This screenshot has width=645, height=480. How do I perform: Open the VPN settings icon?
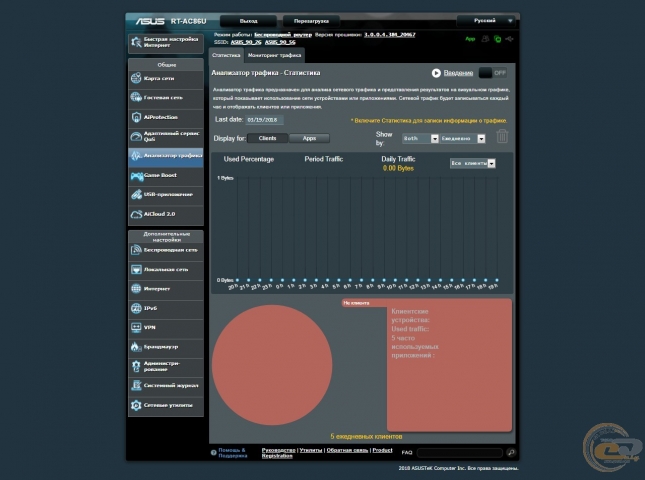(x=136, y=327)
